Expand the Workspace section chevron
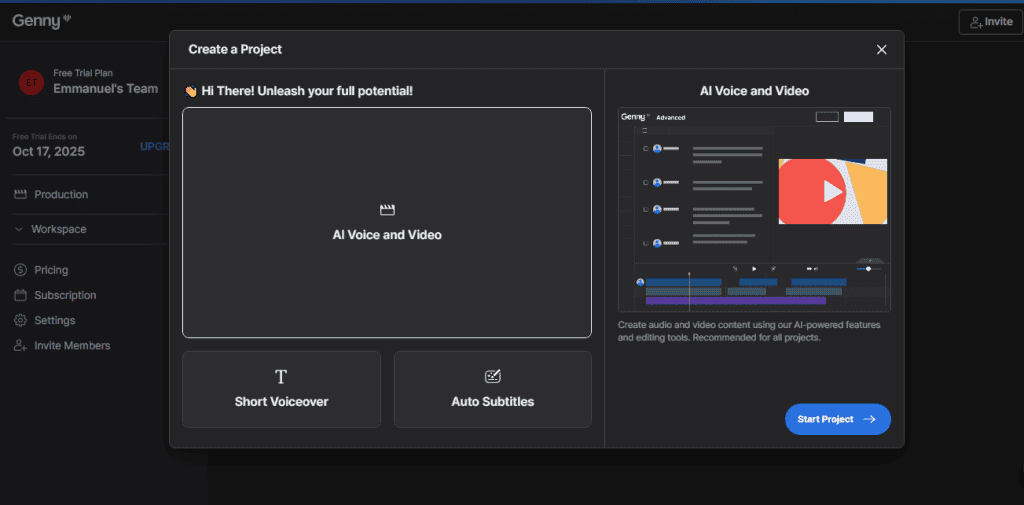 coord(20,229)
